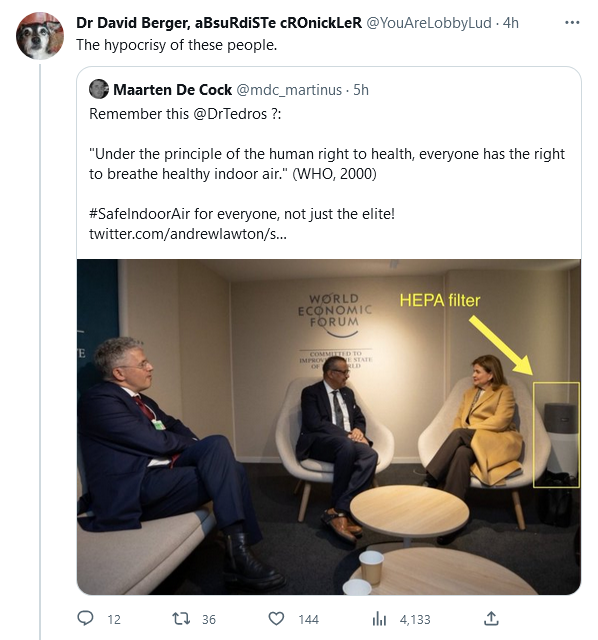
Task: Open the 4h tweet timestamp
Action: (x=511, y=23)
